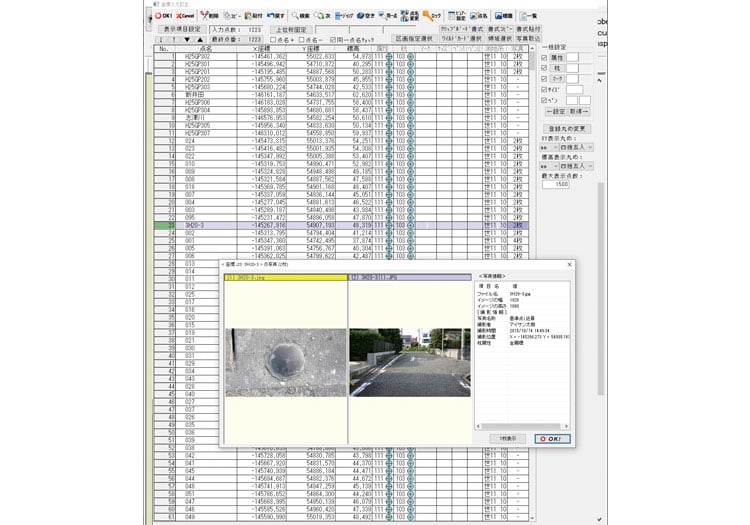Click the クリップボード書式 button

462,30
